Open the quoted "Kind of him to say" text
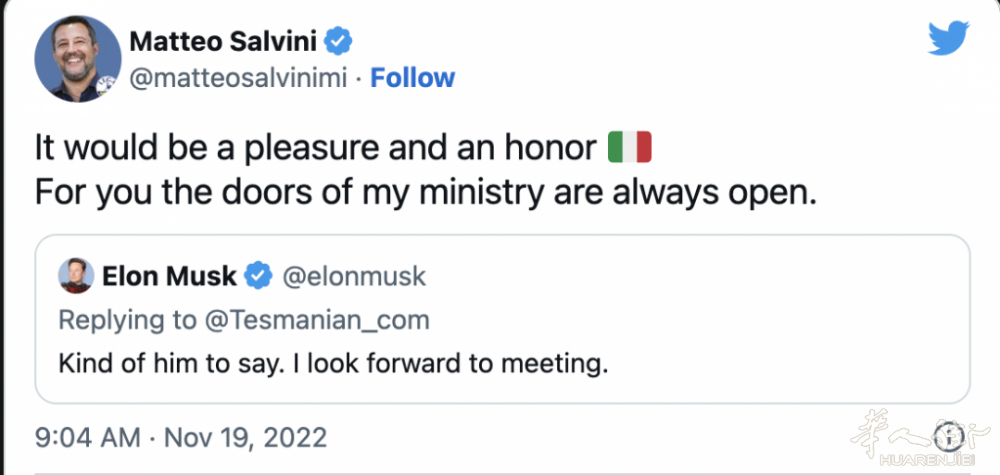 click(333, 363)
